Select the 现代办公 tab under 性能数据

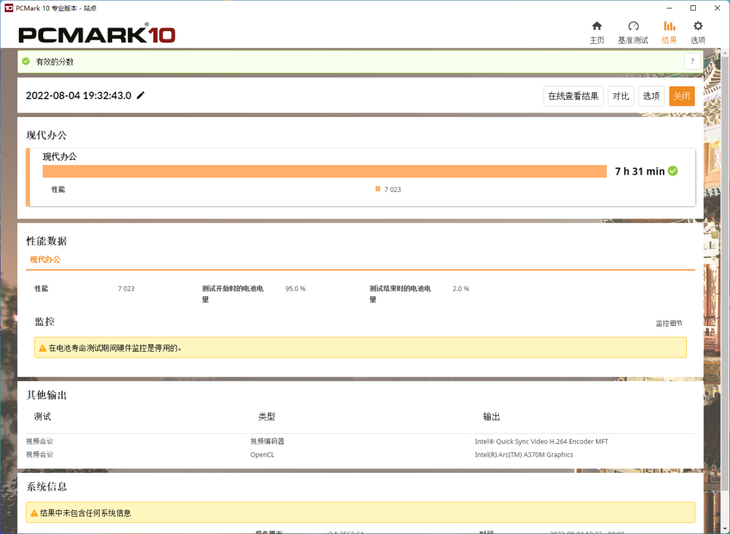point(45,259)
